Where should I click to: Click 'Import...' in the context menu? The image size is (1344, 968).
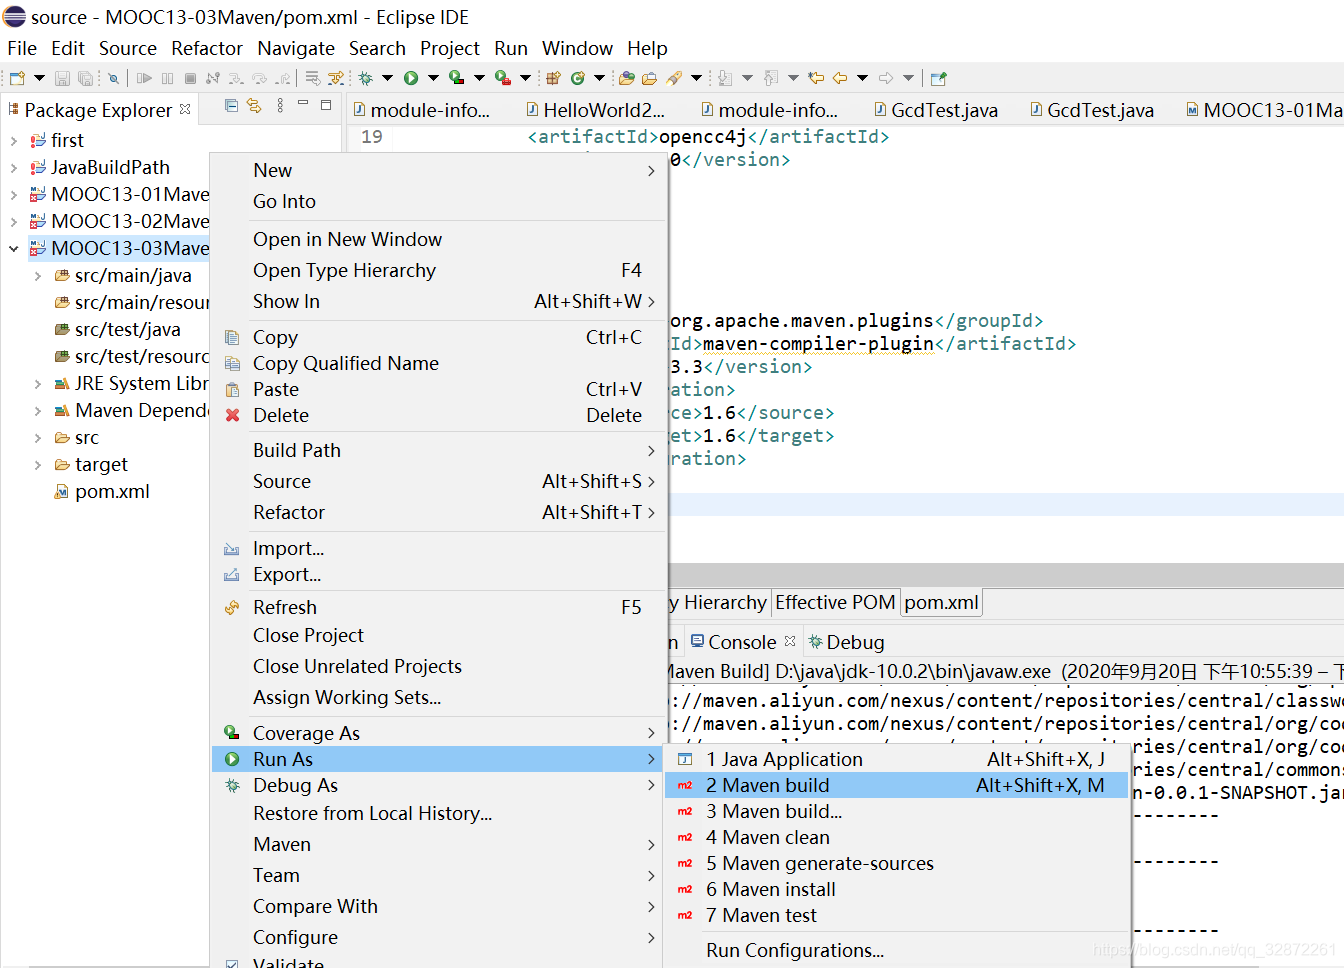pos(438,549)
